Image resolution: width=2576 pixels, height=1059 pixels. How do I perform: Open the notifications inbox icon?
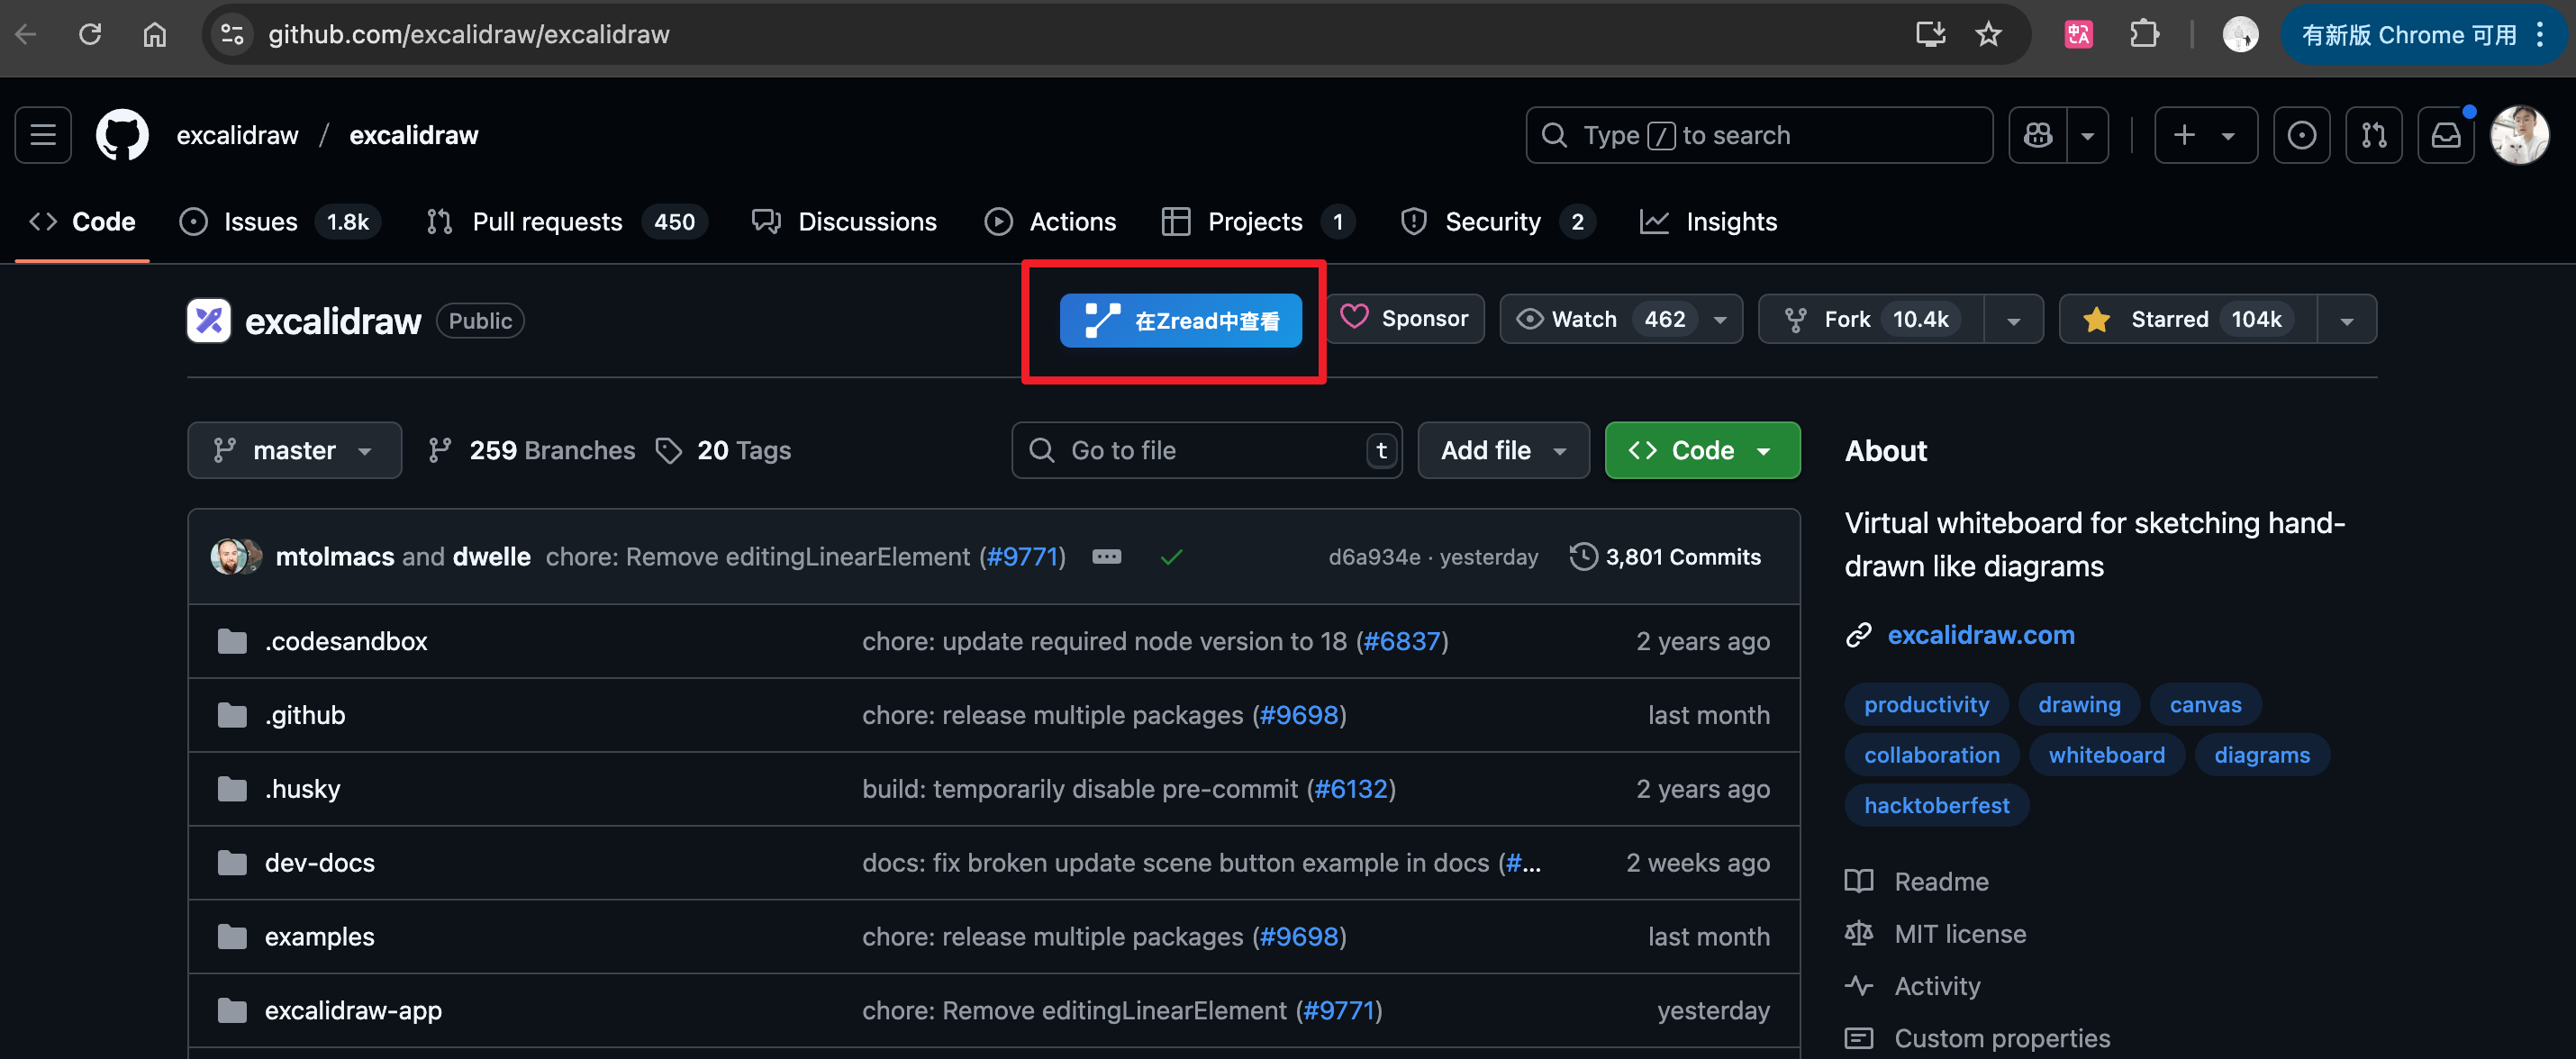(2445, 135)
